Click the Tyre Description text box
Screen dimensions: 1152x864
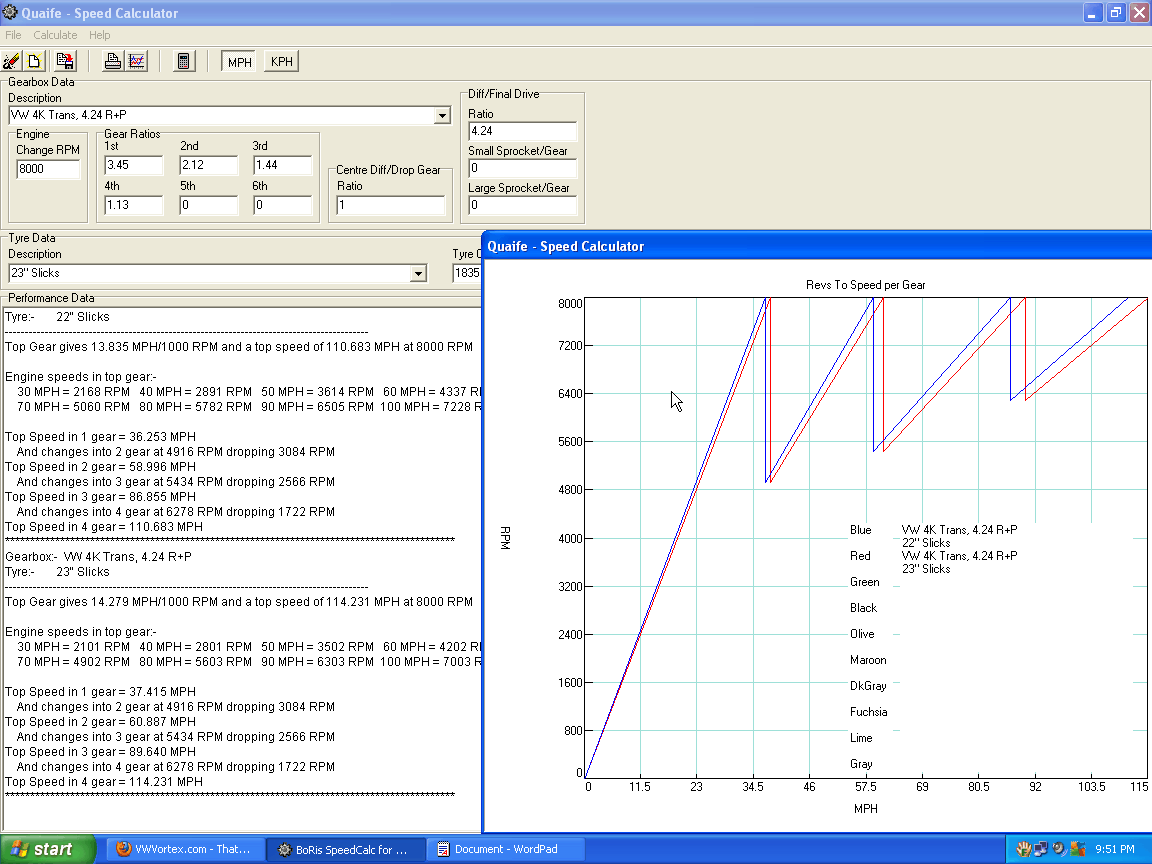(209, 273)
